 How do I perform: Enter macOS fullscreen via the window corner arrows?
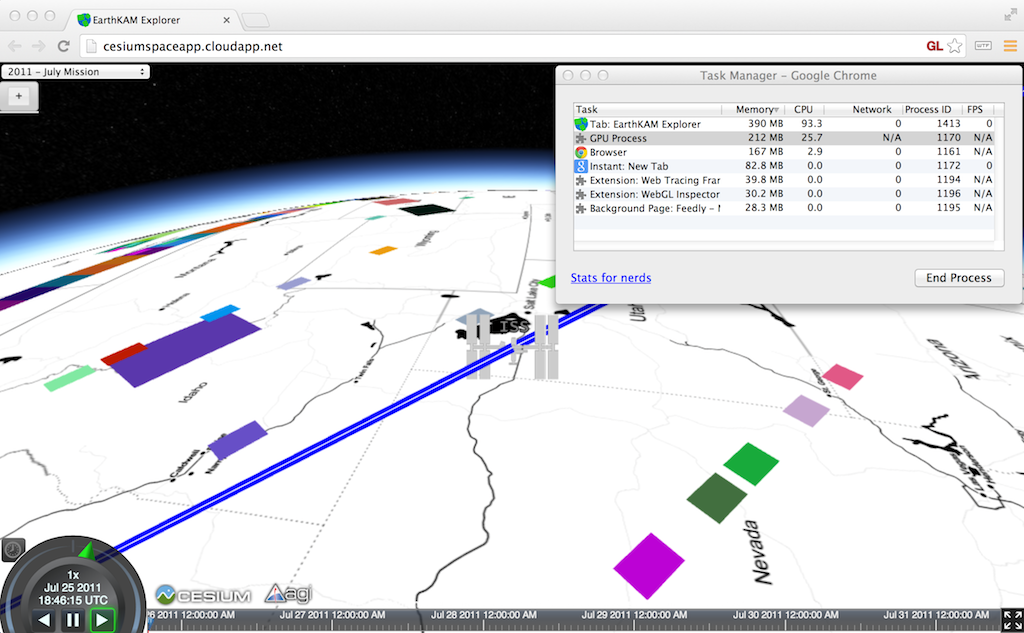(1010, 16)
